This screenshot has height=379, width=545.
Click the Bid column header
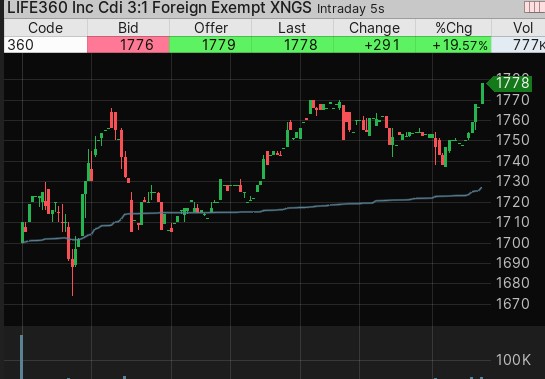128,28
